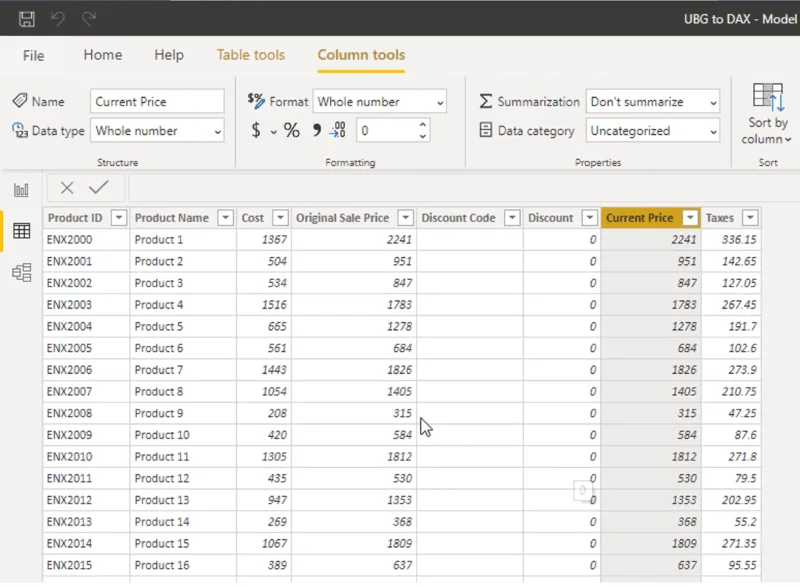Apply percentage format icon
The image size is (800, 587).
pyautogui.click(x=292, y=130)
